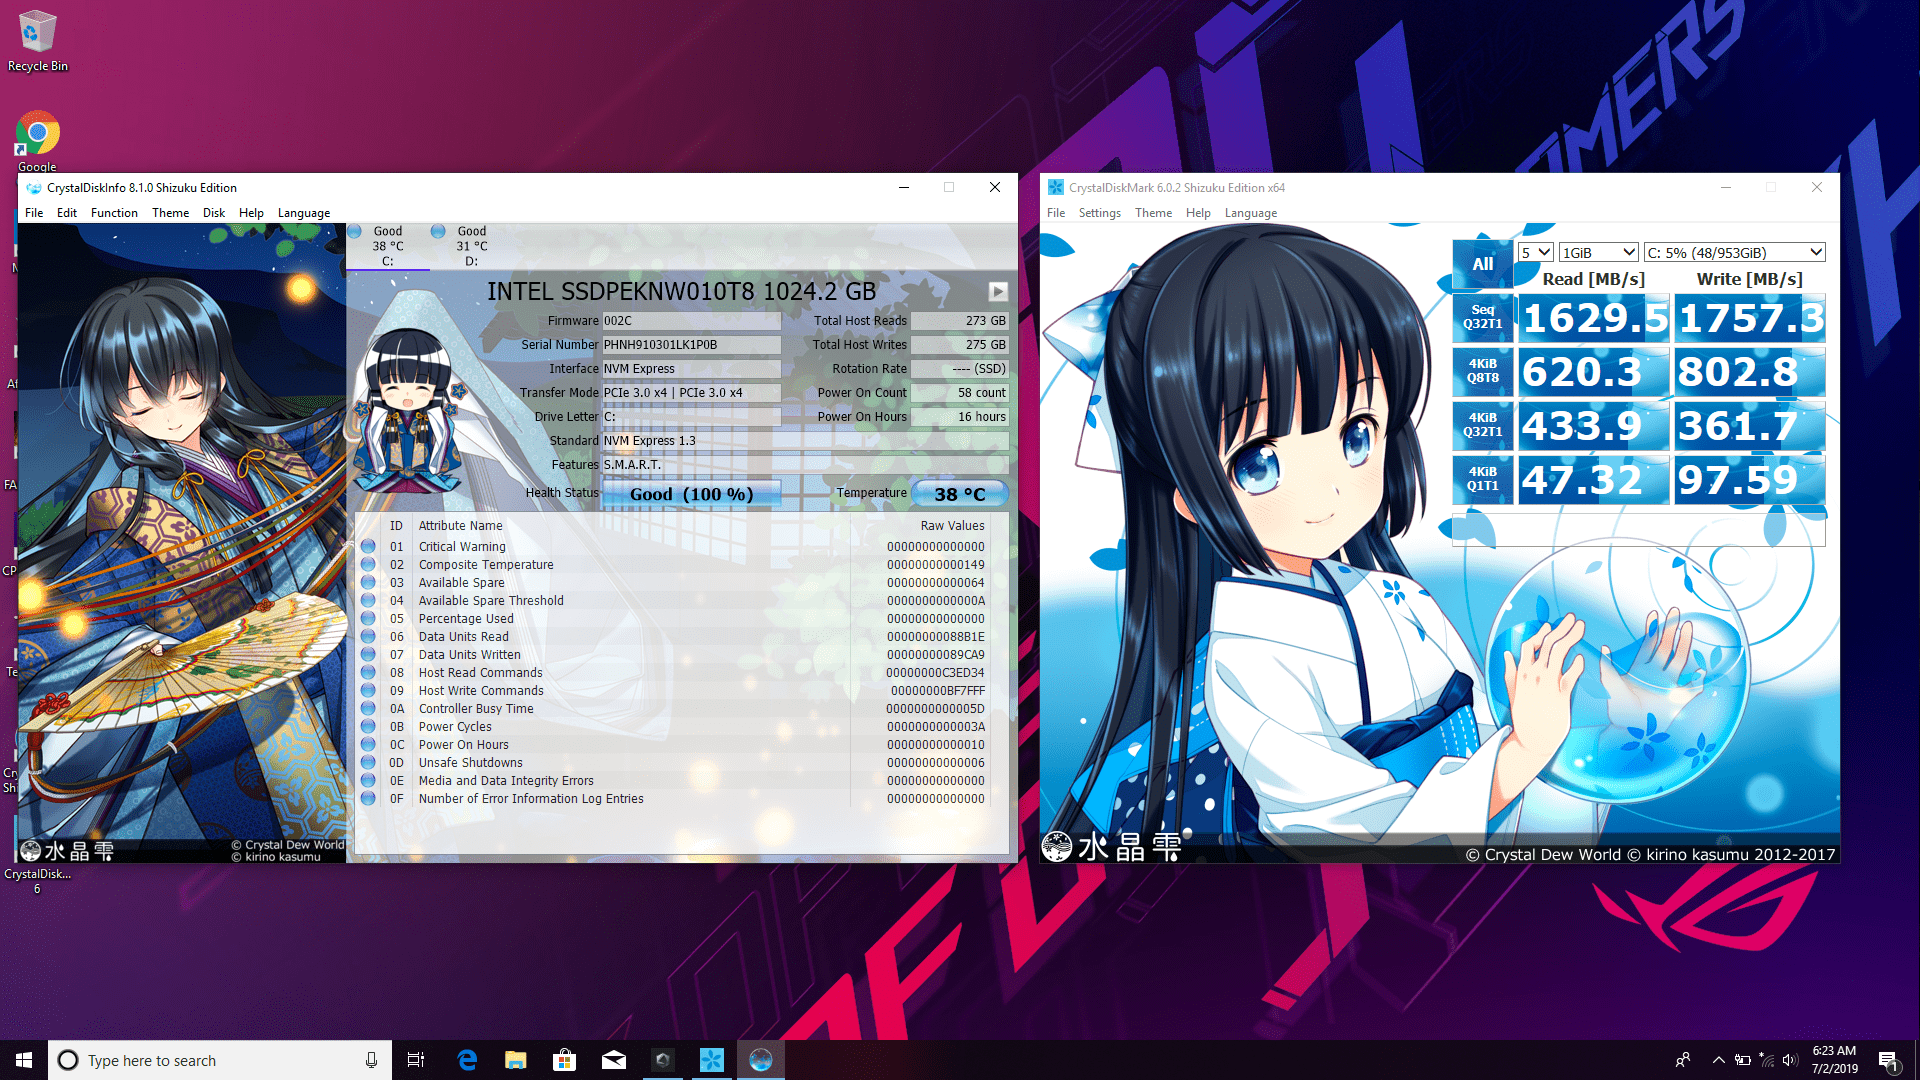Open Microsoft Store from the taskbar
Screen dimensions: 1920x1080
[x=565, y=1060]
